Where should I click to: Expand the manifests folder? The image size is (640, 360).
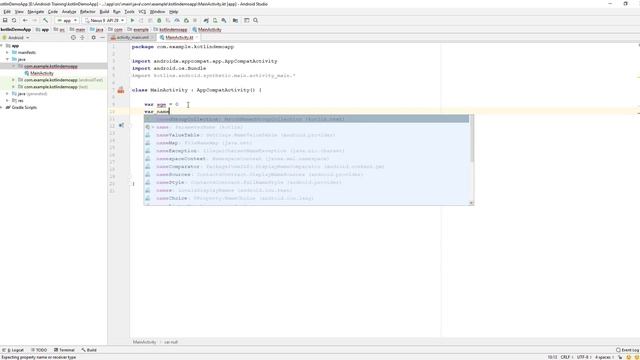pos(7,52)
